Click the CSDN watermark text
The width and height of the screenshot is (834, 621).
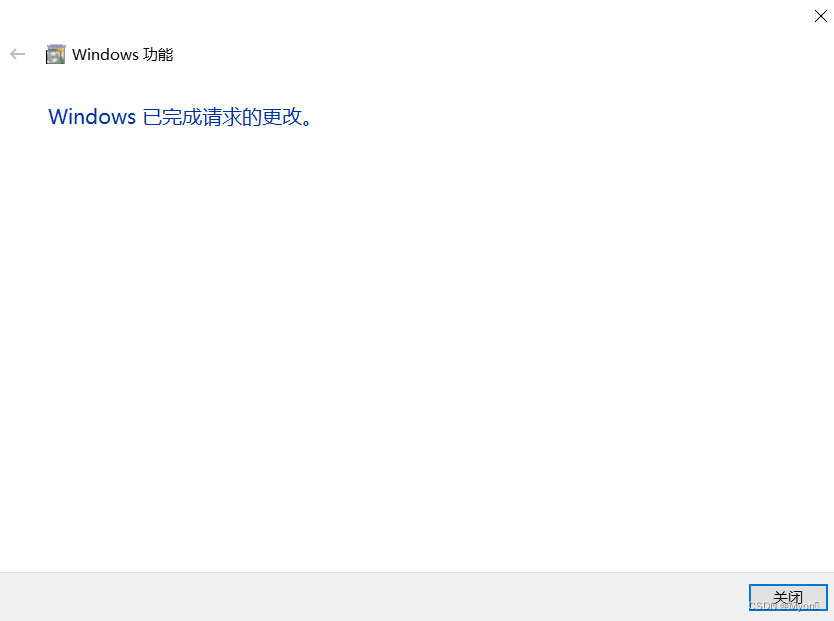click(783, 606)
